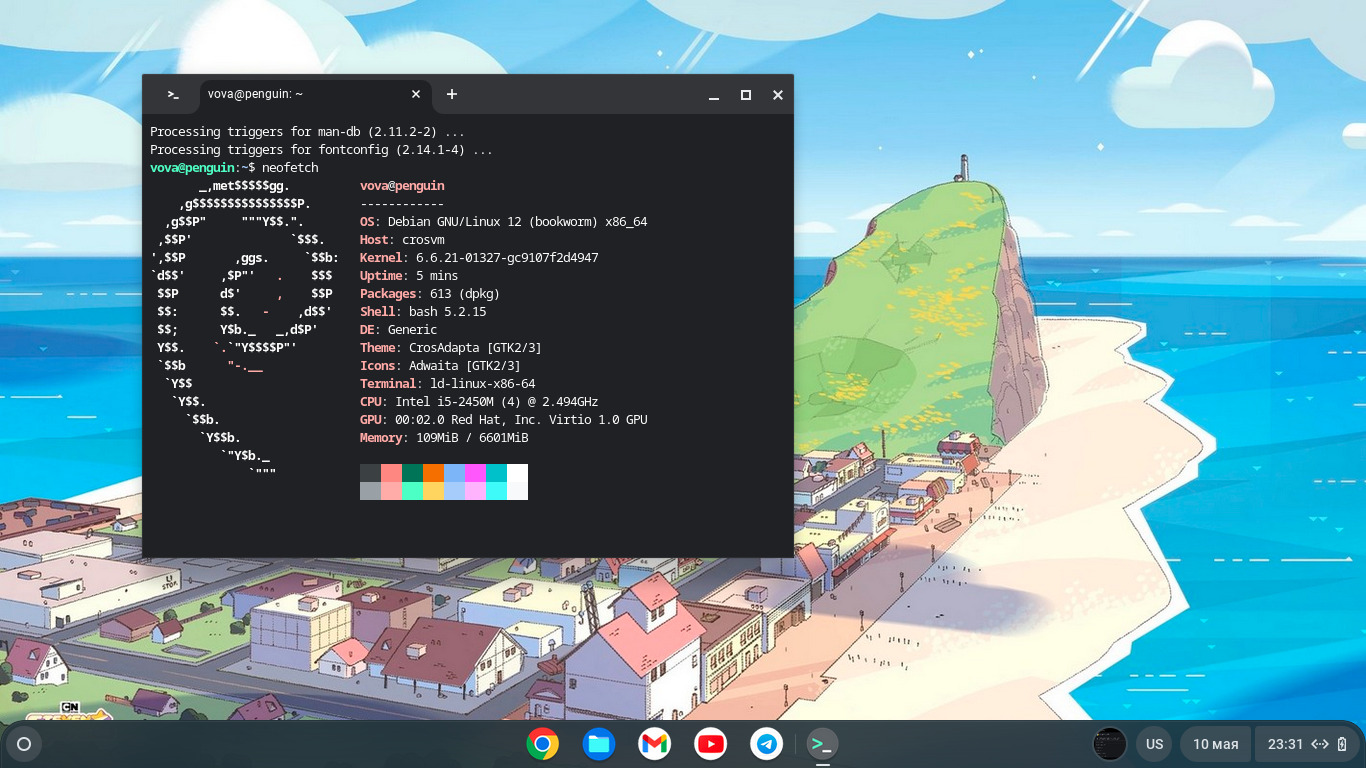Click the battery charging icon in tray
Viewport: 1366px width, 768px height.
pyautogui.click(x=1342, y=744)
